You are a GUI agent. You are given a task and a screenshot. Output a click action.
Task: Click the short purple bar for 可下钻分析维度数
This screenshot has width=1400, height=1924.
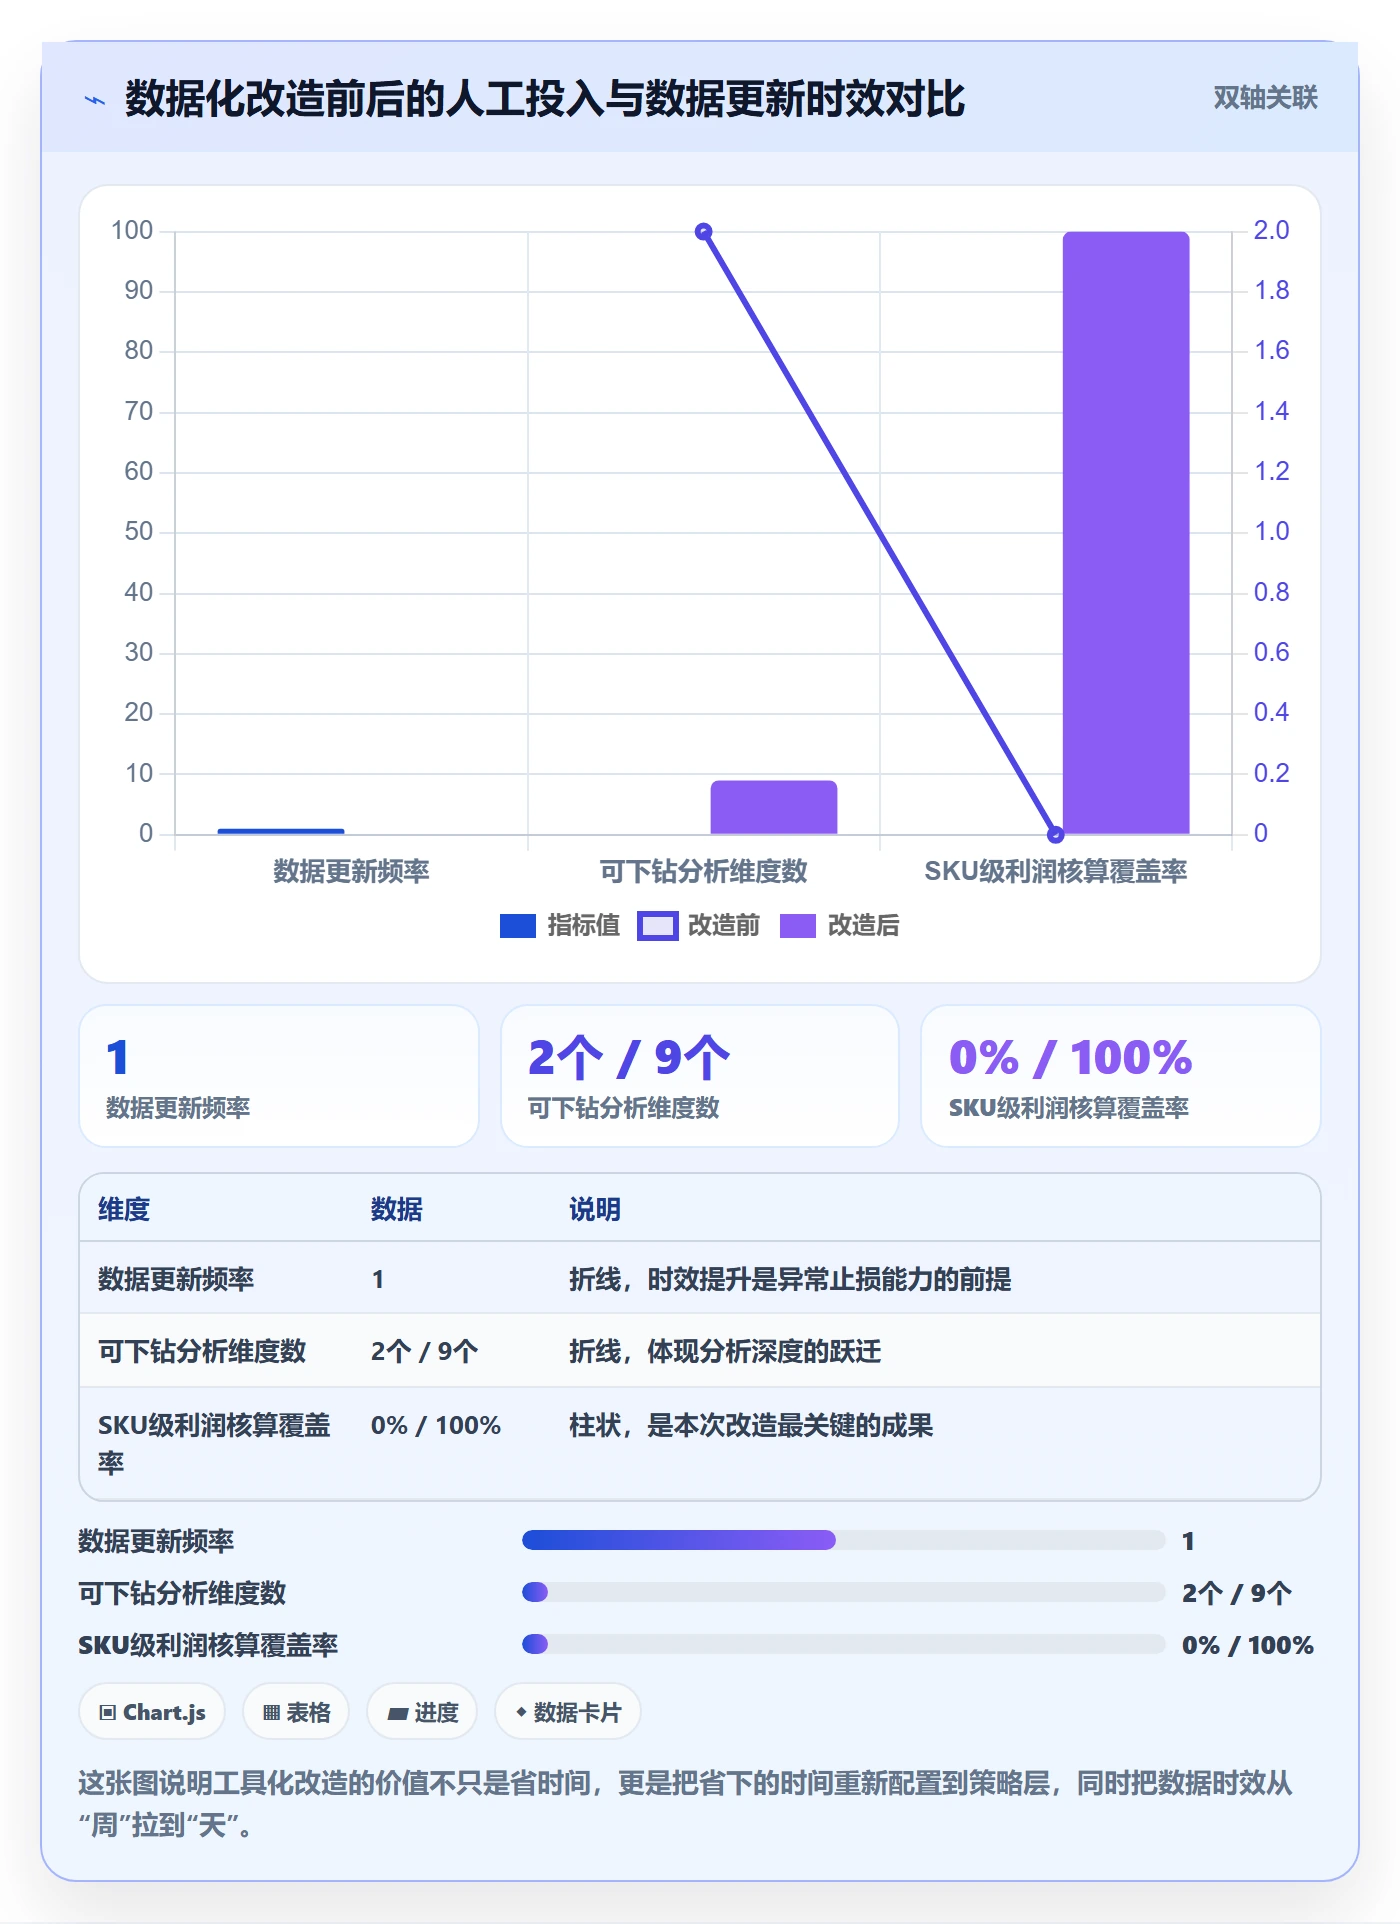pos(774,807)
